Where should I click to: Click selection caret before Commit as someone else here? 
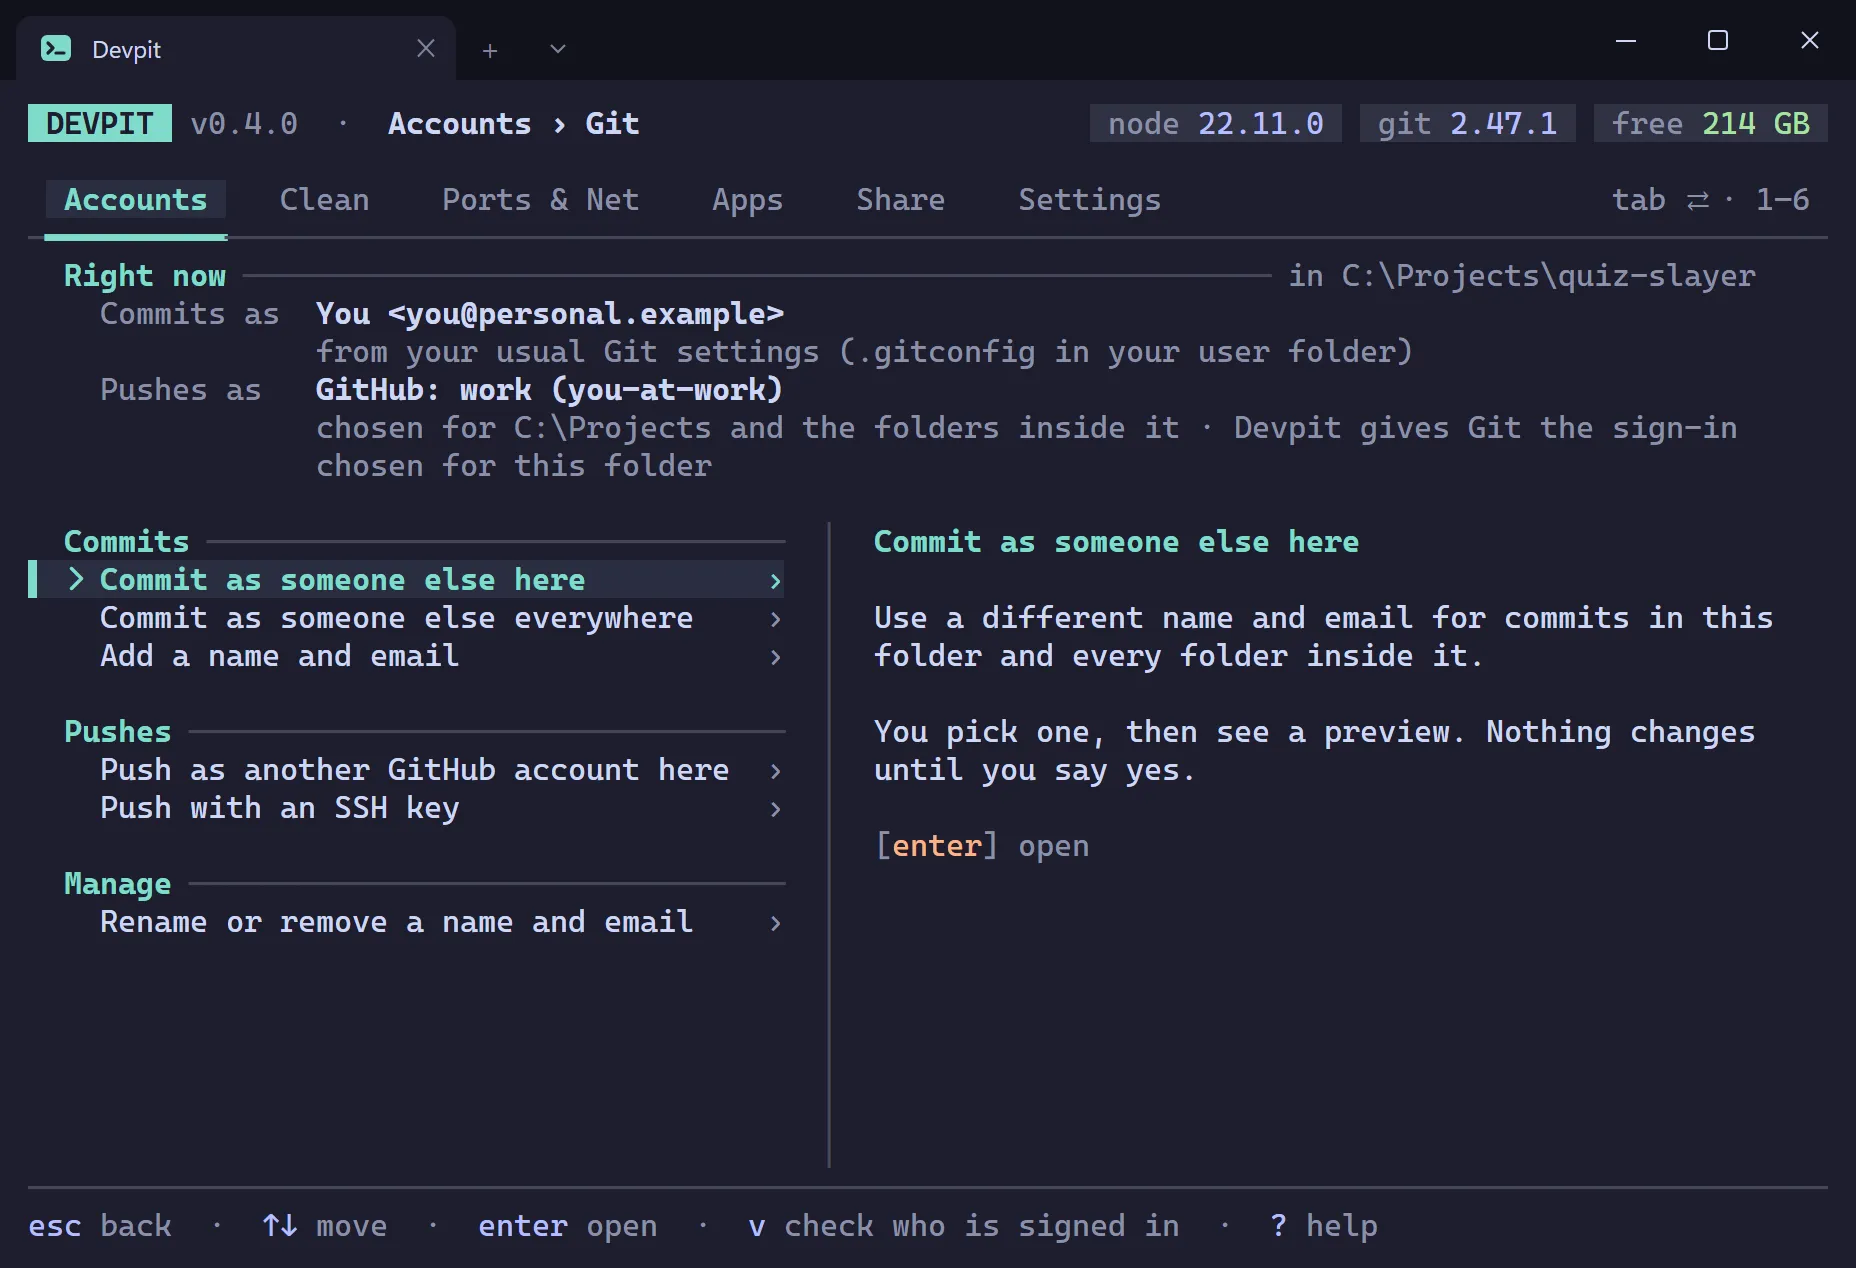76,580
